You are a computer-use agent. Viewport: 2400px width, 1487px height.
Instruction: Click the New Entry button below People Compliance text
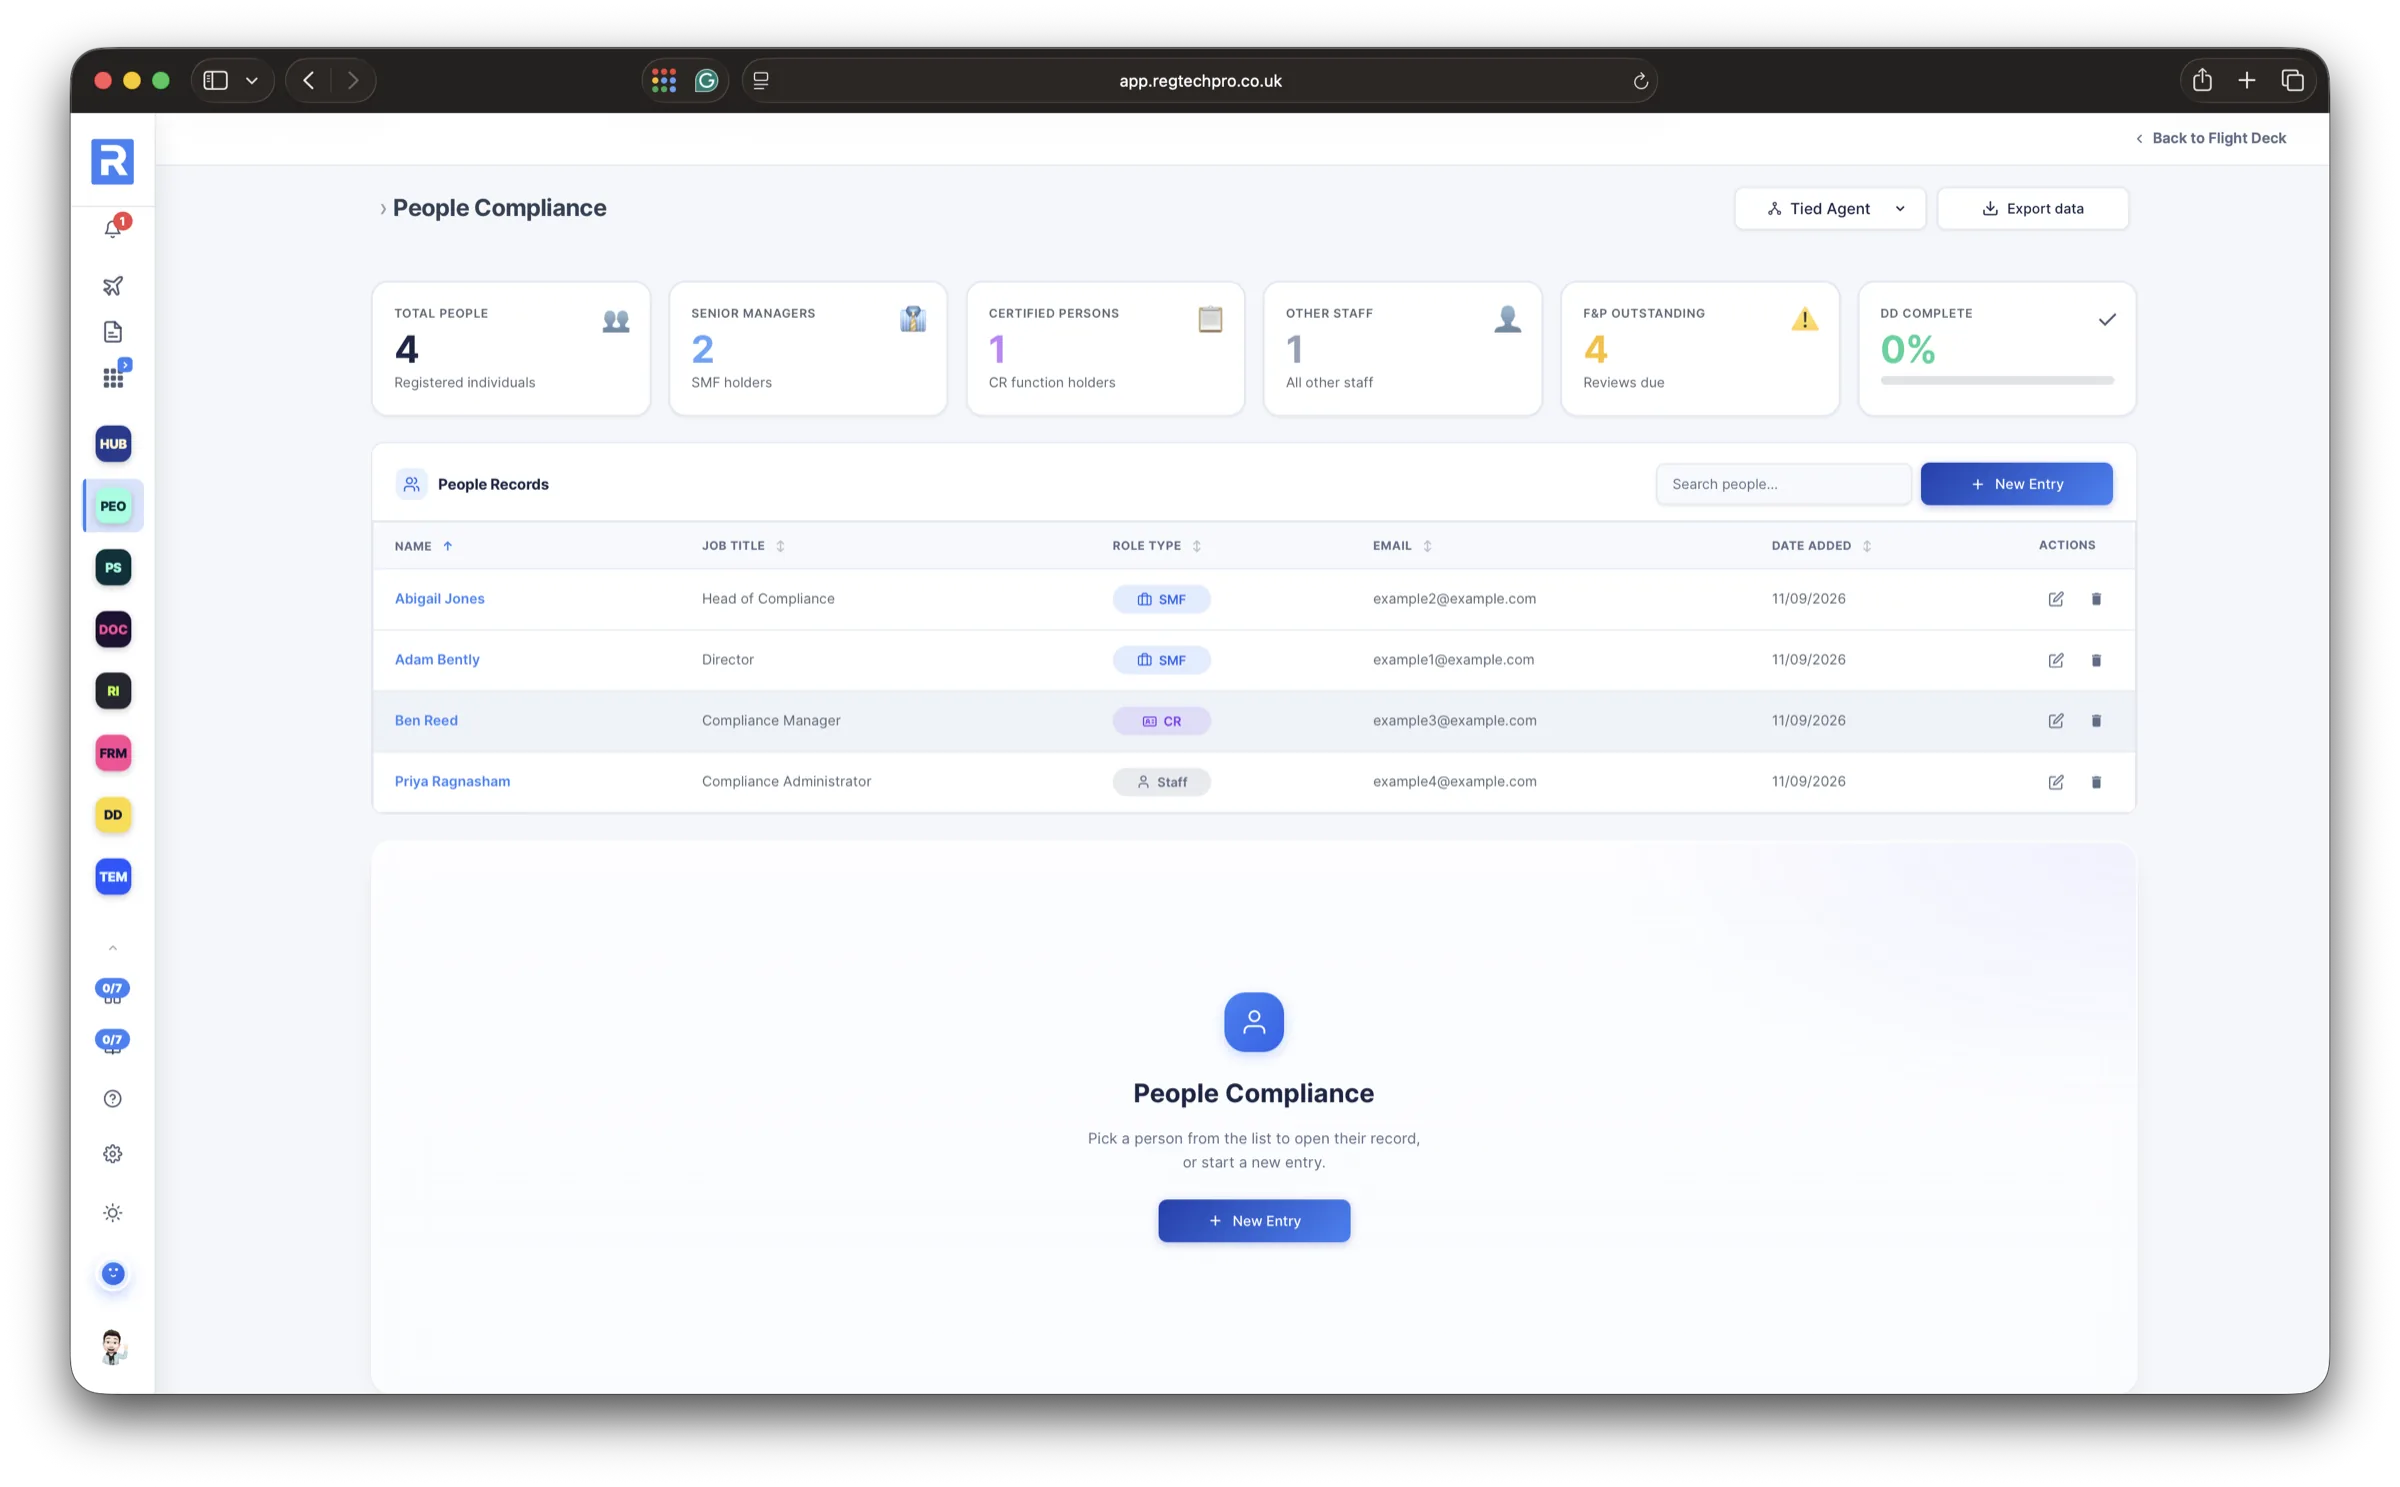tap(1254, 1221)
